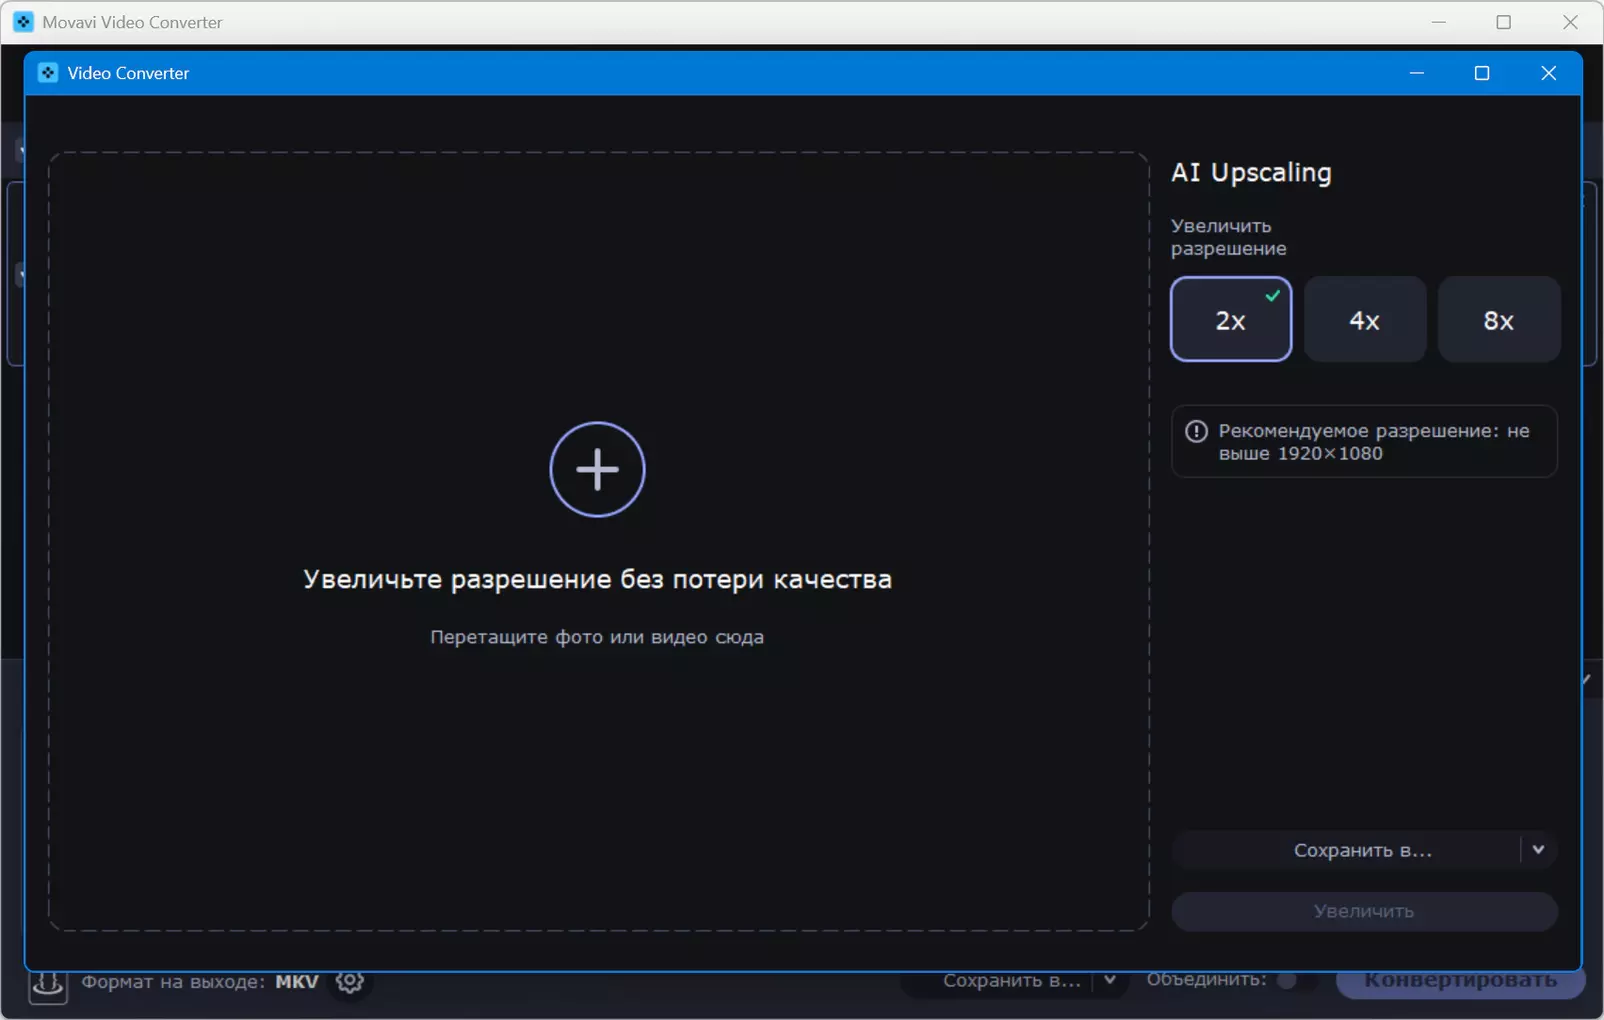This screenshot has width=1604, height=1020.
Task: Click the AI Upscaling heading
Action: 1251,172
